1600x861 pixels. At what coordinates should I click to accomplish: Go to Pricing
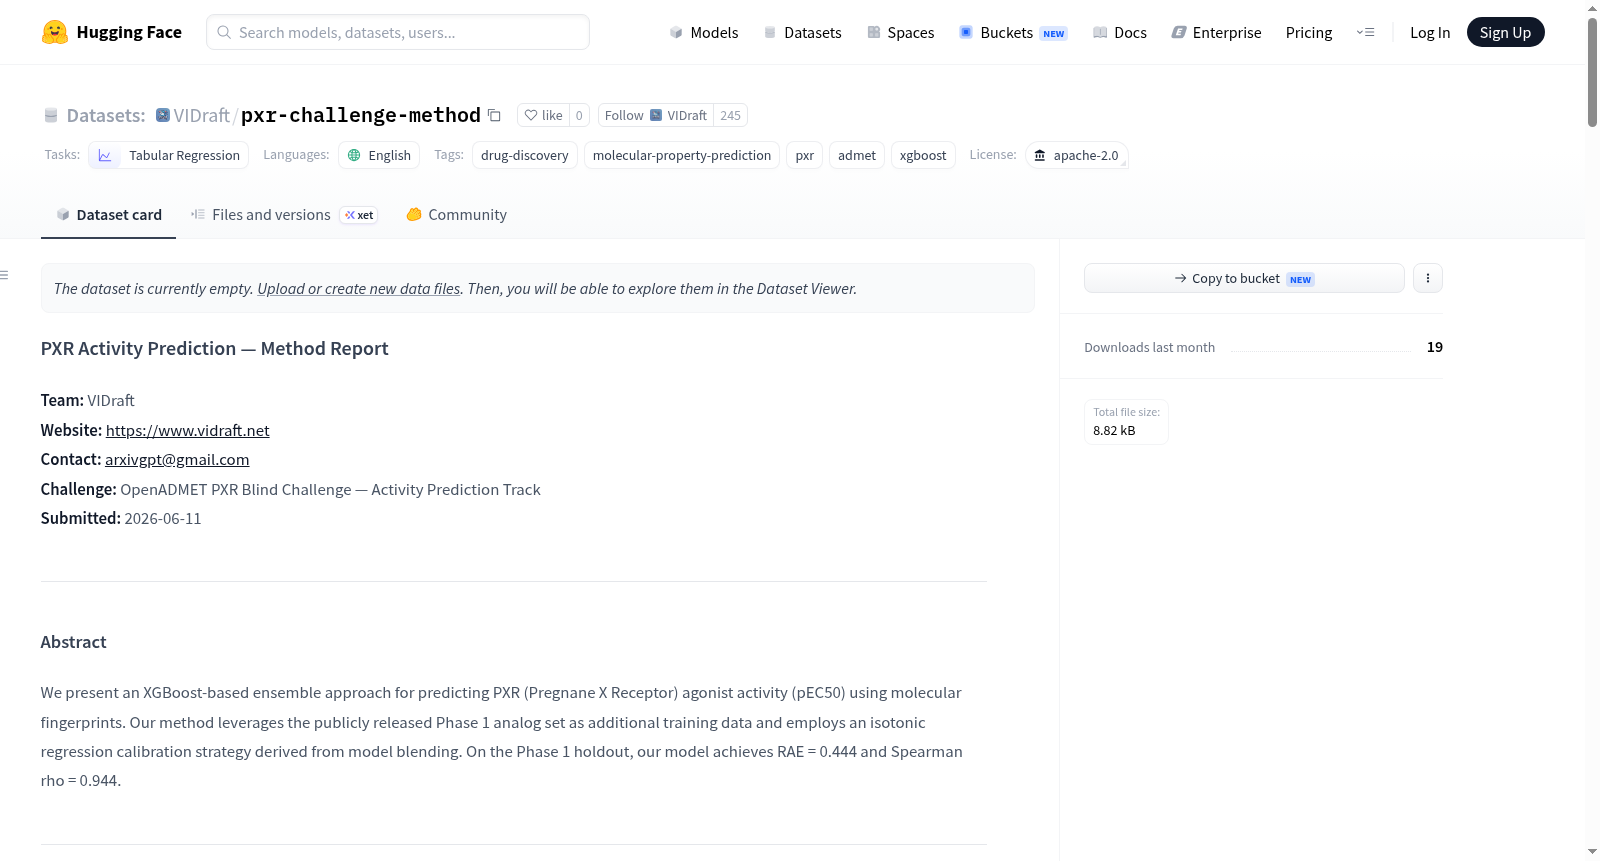pos(1309,32)
